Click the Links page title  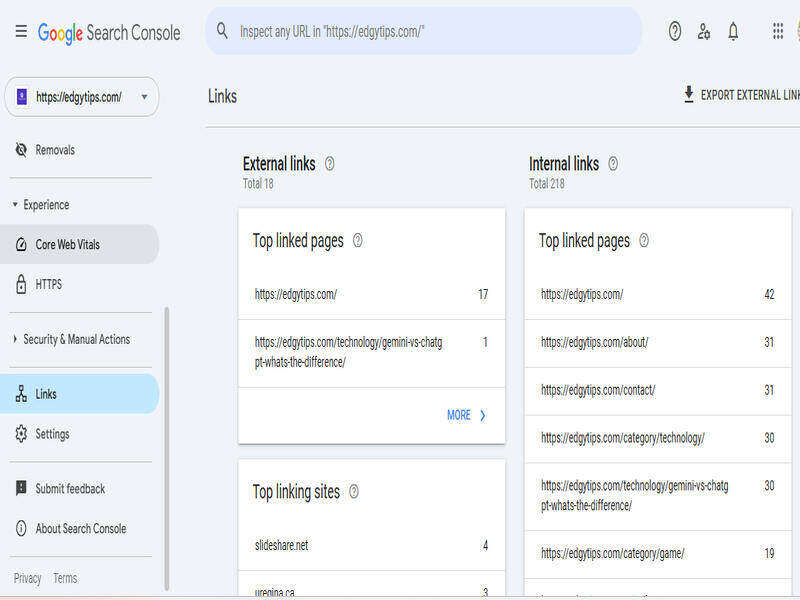(x=222, y=96)
